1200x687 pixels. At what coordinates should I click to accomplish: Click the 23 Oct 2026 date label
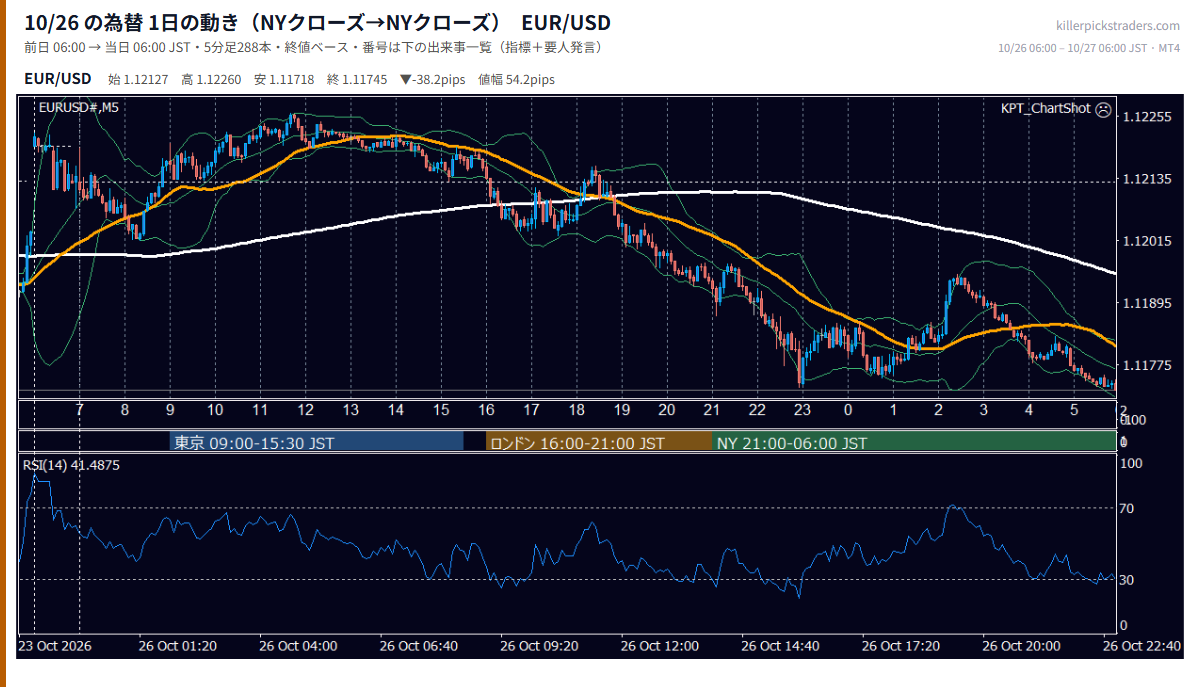tap(56, 646)
